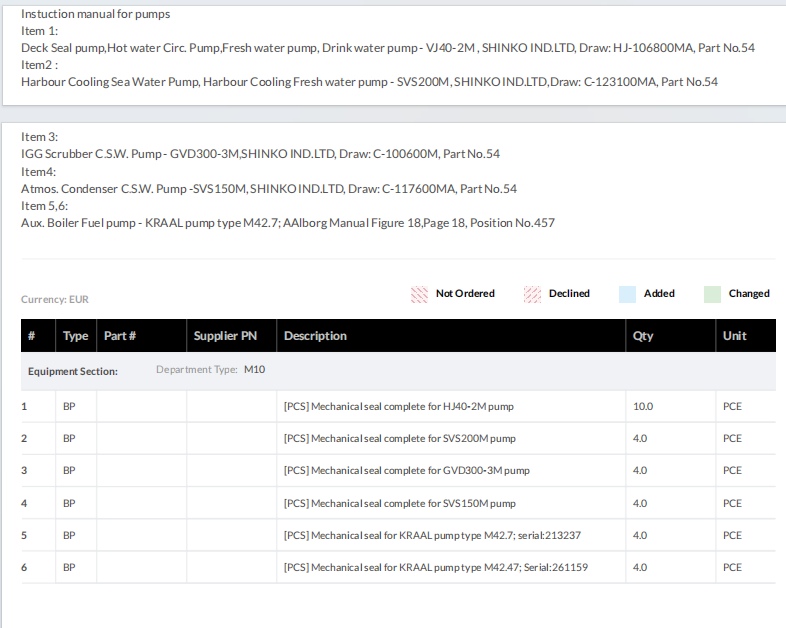Select the Equipment Section row label
This screenshot has height=628, width=786.
tap(73, 371)
